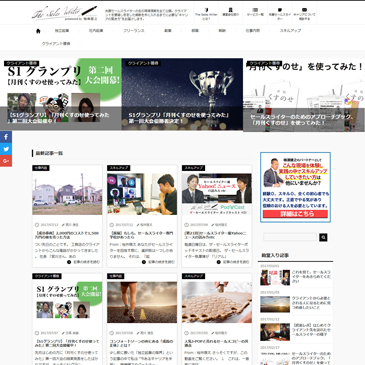Click the red 詳細はこちら banner button
This screenshot has width=365, height=365.
[295, 214]
